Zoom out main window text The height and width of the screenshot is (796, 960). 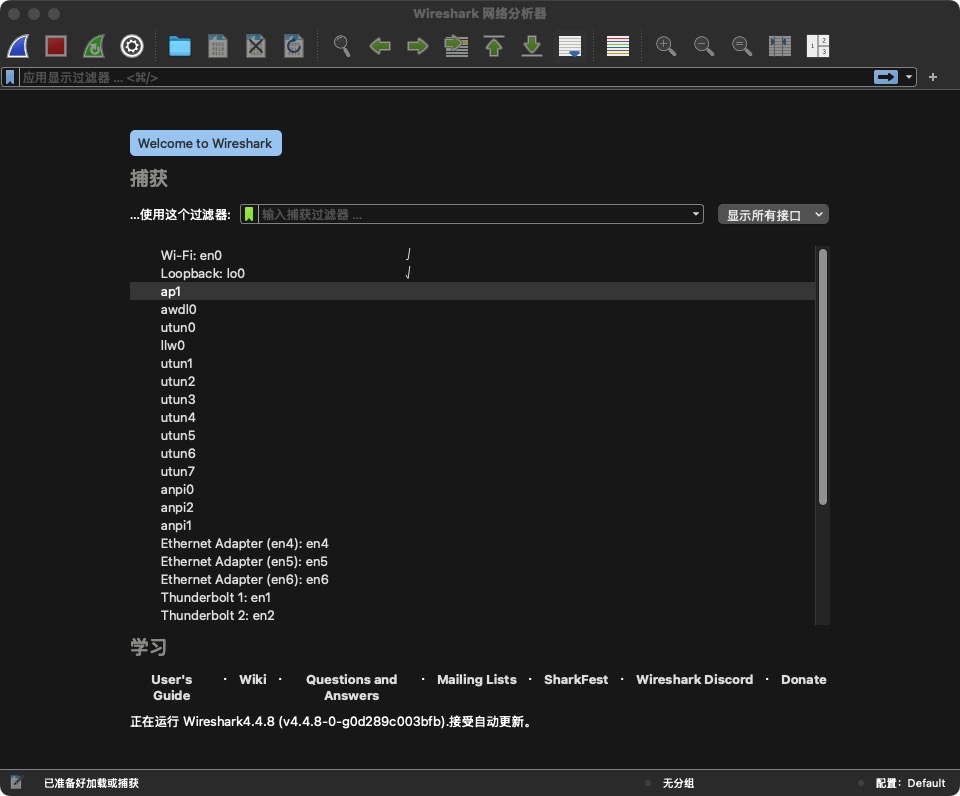point(703,46)
